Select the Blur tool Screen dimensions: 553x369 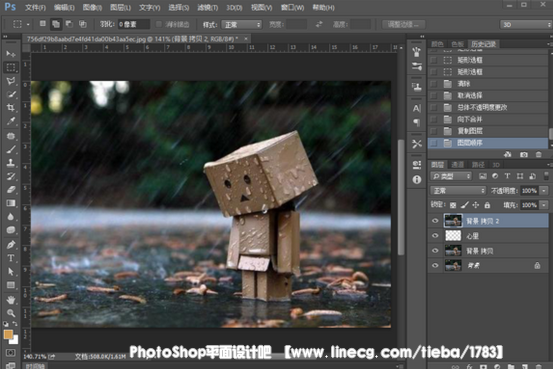(x=11, y=216)
